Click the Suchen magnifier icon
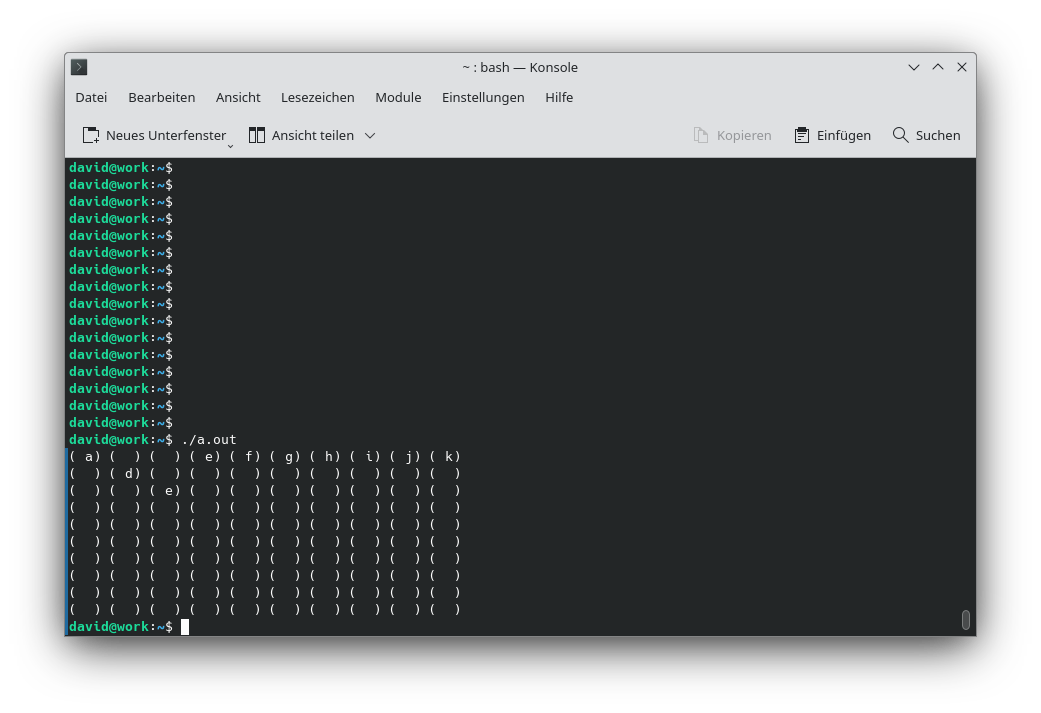The image size is (1041, 713). coord(898,135)
